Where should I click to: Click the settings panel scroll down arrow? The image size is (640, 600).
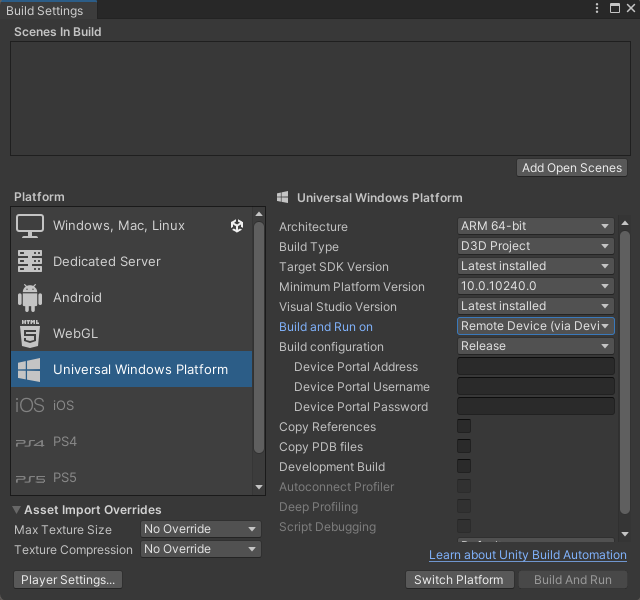point(625,533)
